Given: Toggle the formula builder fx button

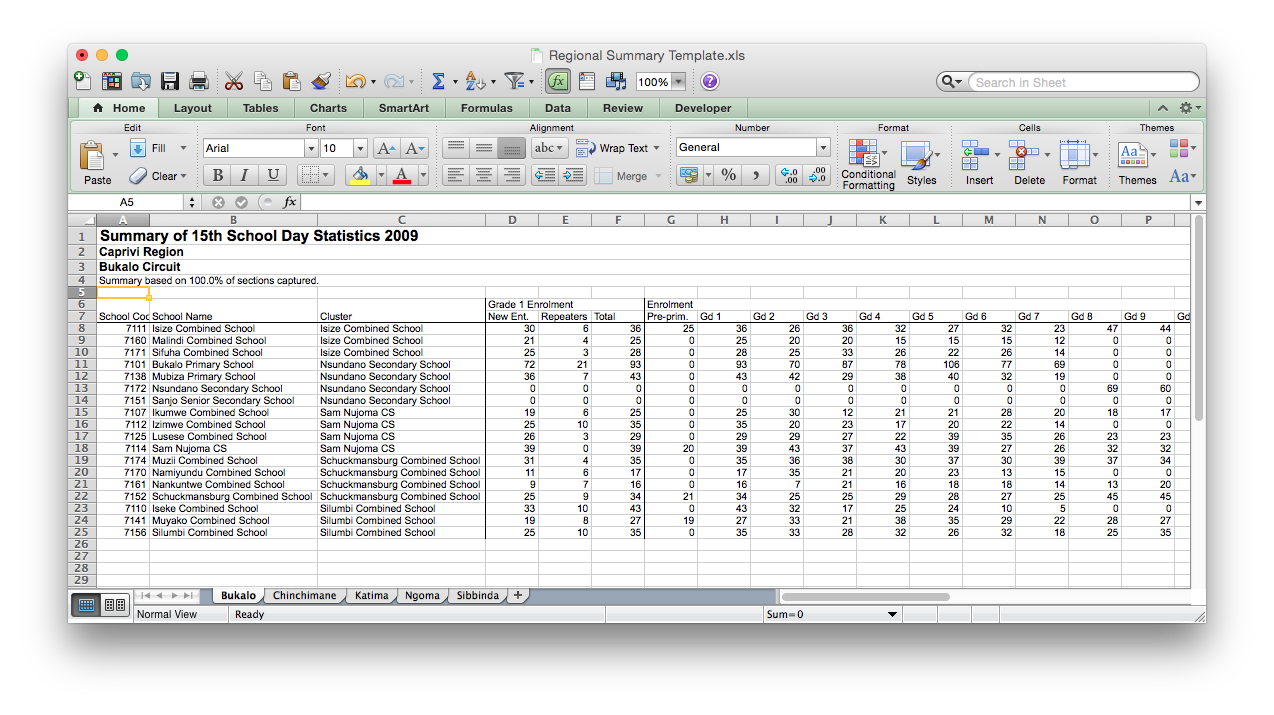Looking at the screenshot, I should coord(558,81).
